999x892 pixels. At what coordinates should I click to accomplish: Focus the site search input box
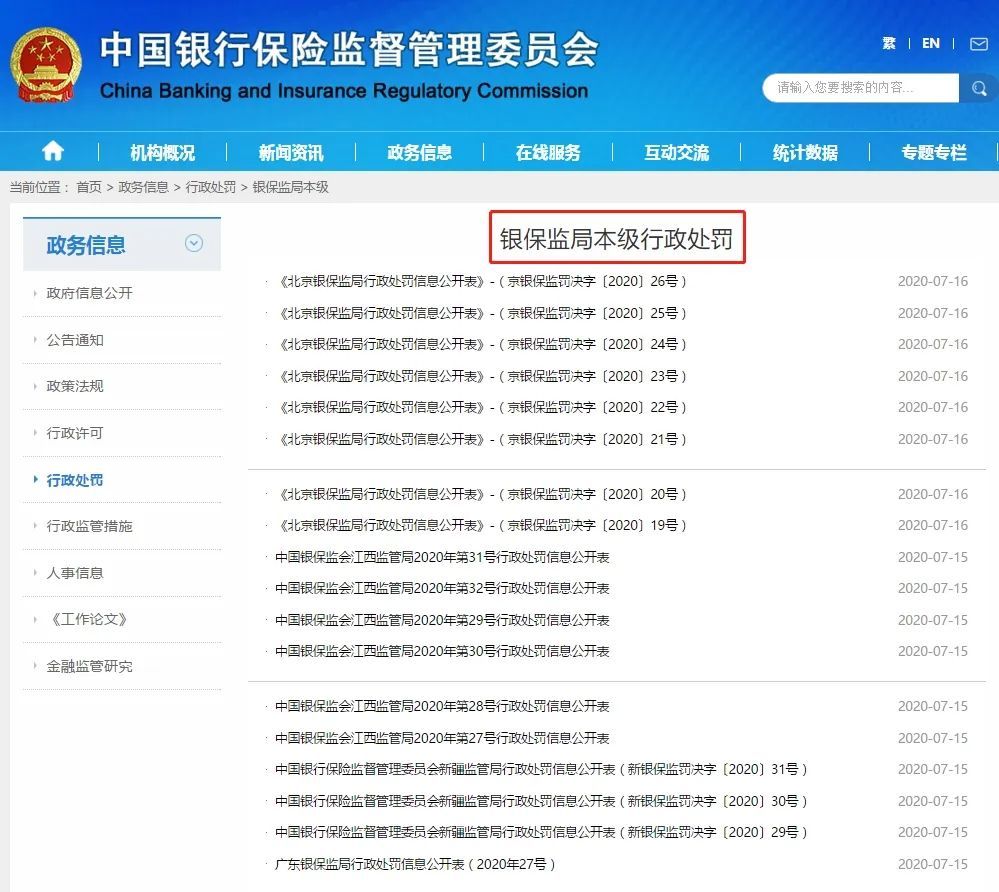pyautogui.click(x=861, y=88)
